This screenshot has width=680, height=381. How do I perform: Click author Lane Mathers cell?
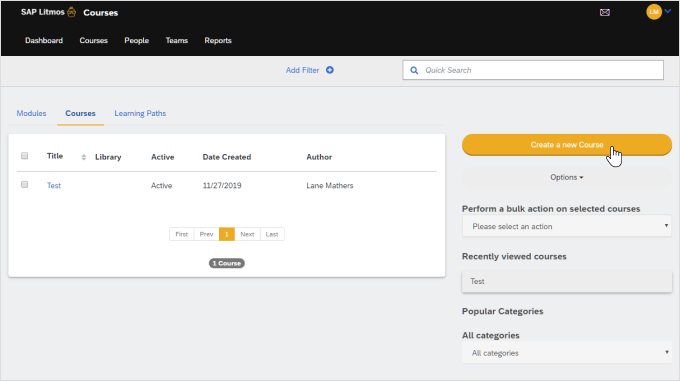pyautogui.click(x=330, y=186)
